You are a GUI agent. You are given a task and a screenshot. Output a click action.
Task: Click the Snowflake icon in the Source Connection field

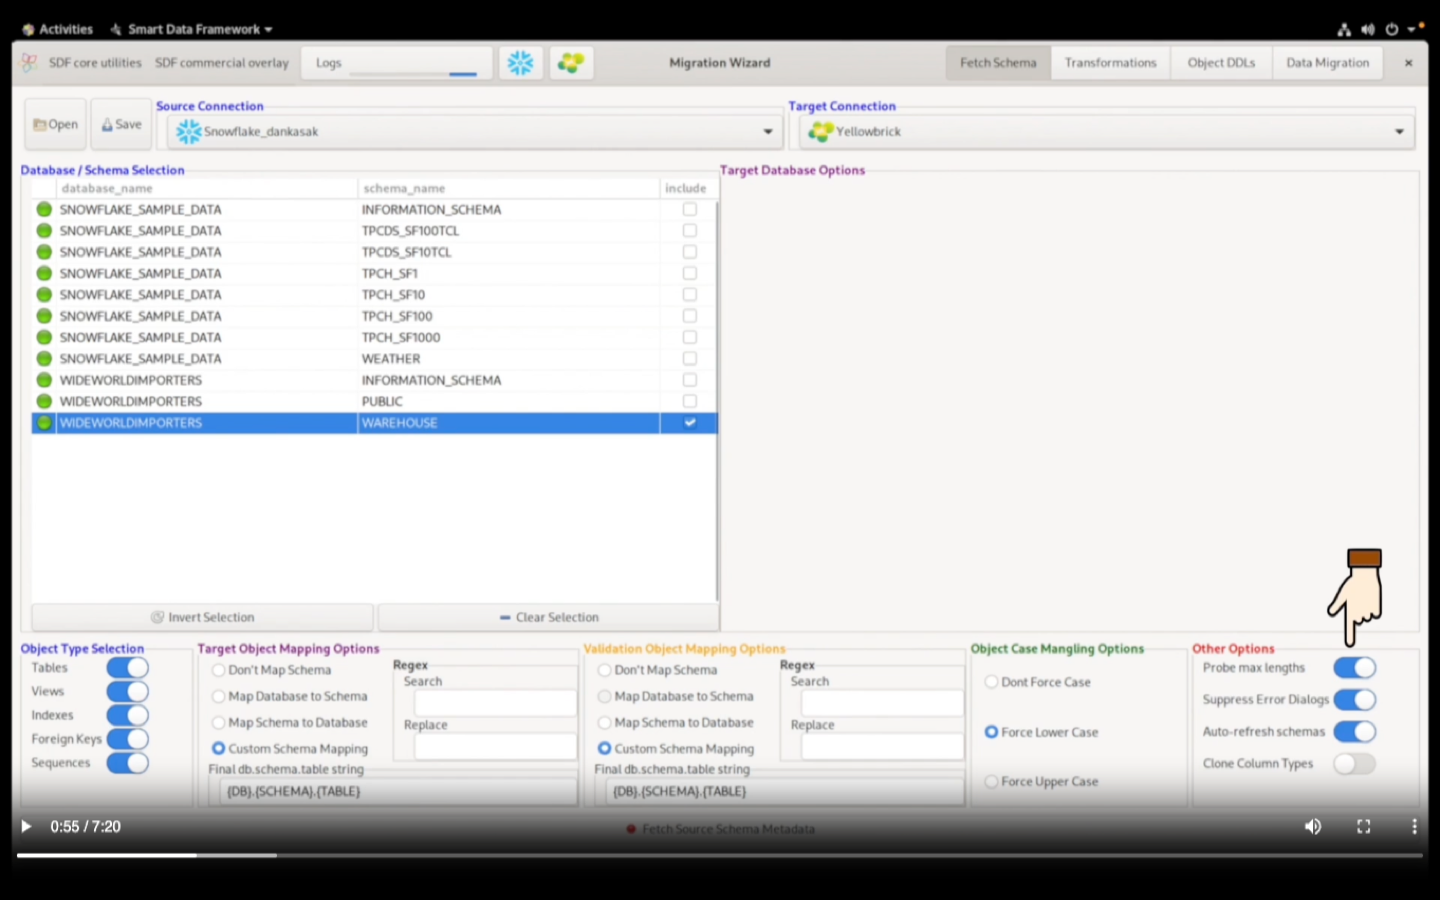click(187, 131)
